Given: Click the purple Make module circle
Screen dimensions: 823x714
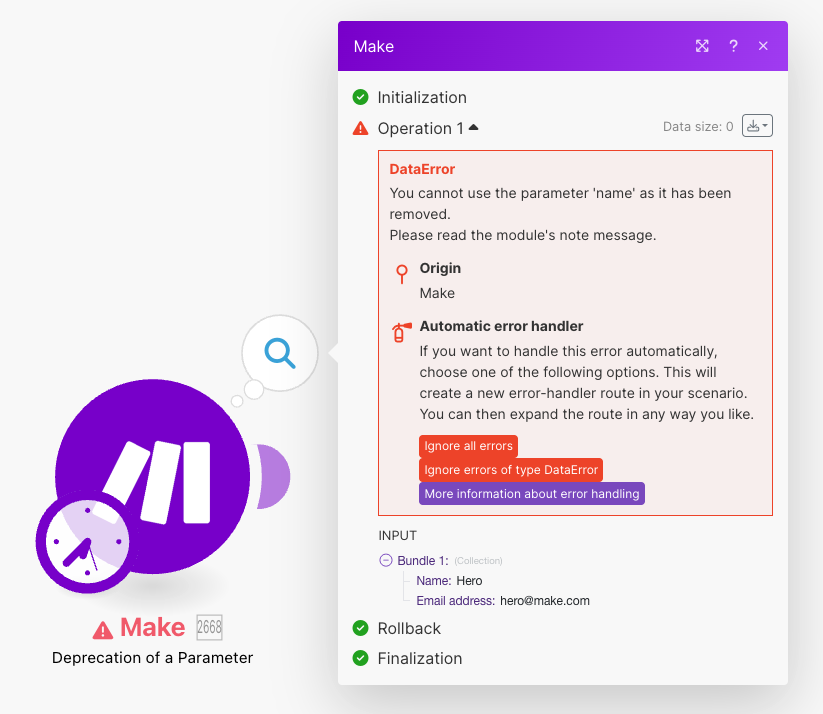Looking at the screenshot, I should tap(152, 476).
